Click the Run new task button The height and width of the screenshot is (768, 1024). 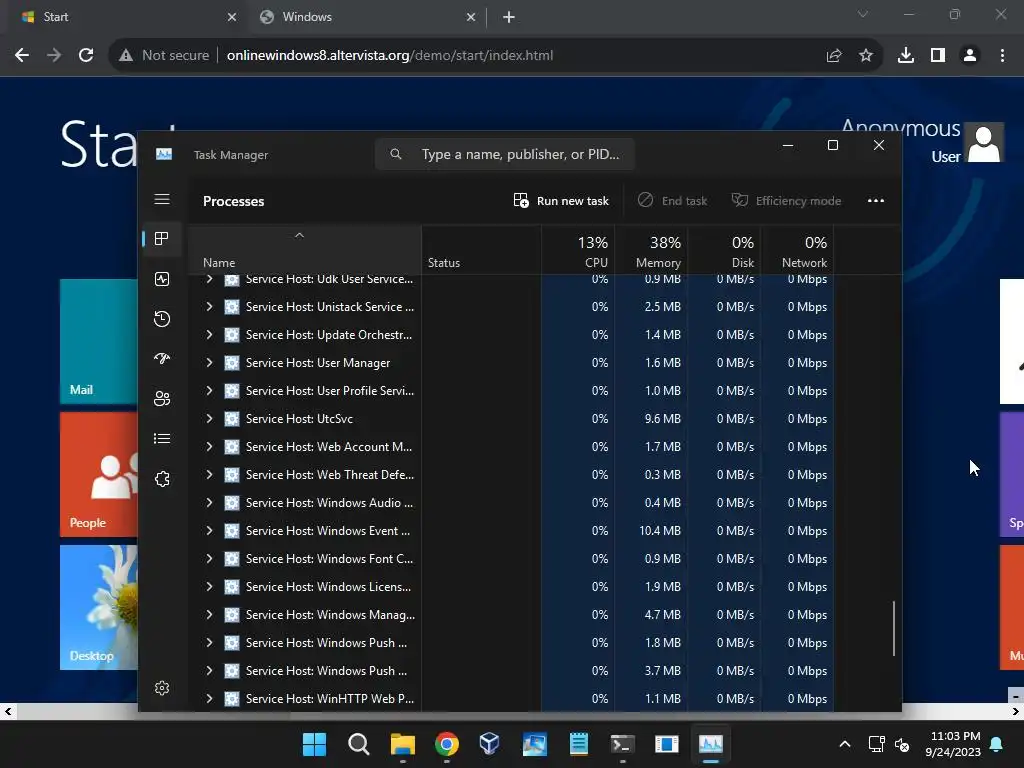tap(562, 200)
